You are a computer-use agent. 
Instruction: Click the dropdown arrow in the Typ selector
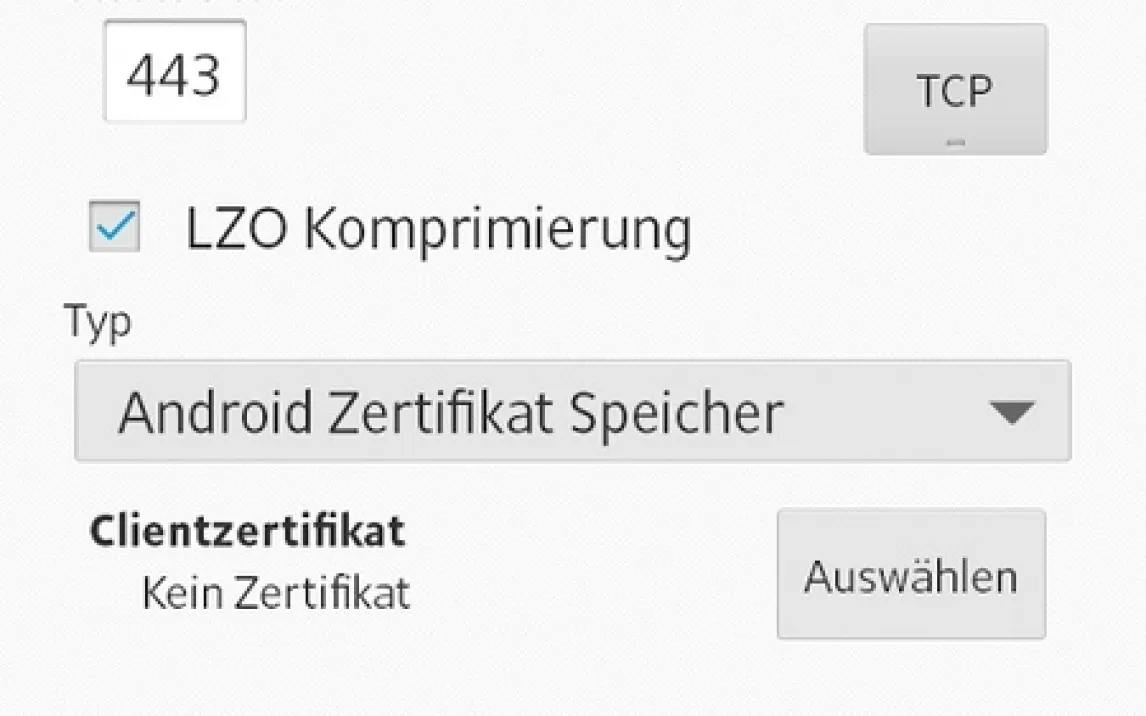[x=1009, y=412]
